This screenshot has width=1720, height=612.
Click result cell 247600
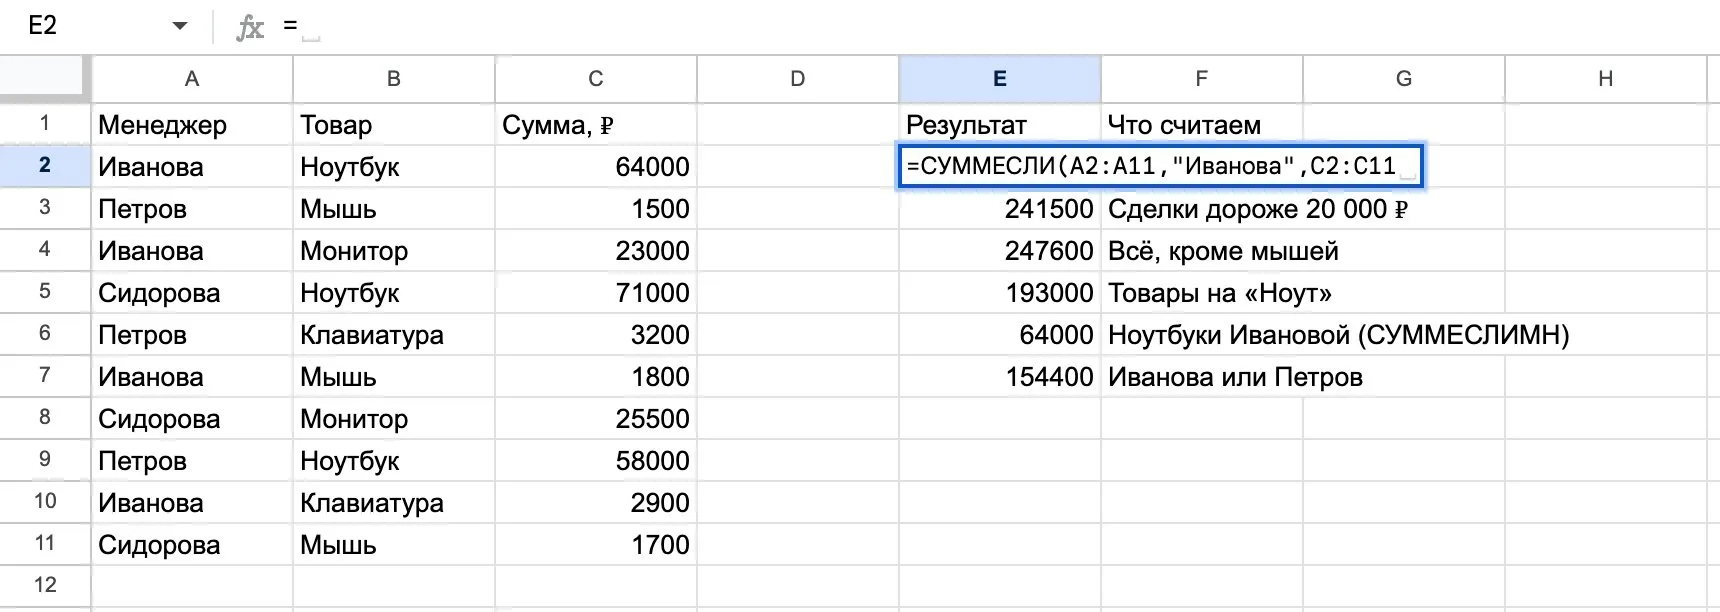(1000, 251)
